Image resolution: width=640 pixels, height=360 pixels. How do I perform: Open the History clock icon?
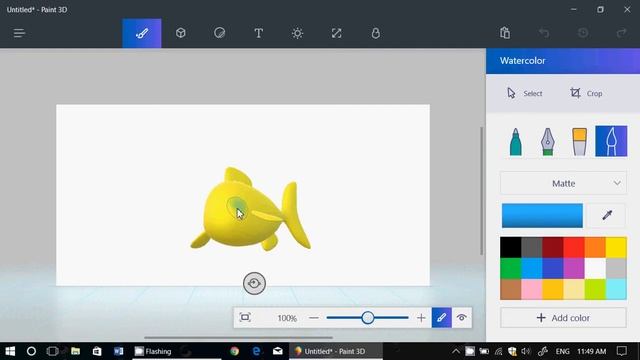(x=583, y=33)
